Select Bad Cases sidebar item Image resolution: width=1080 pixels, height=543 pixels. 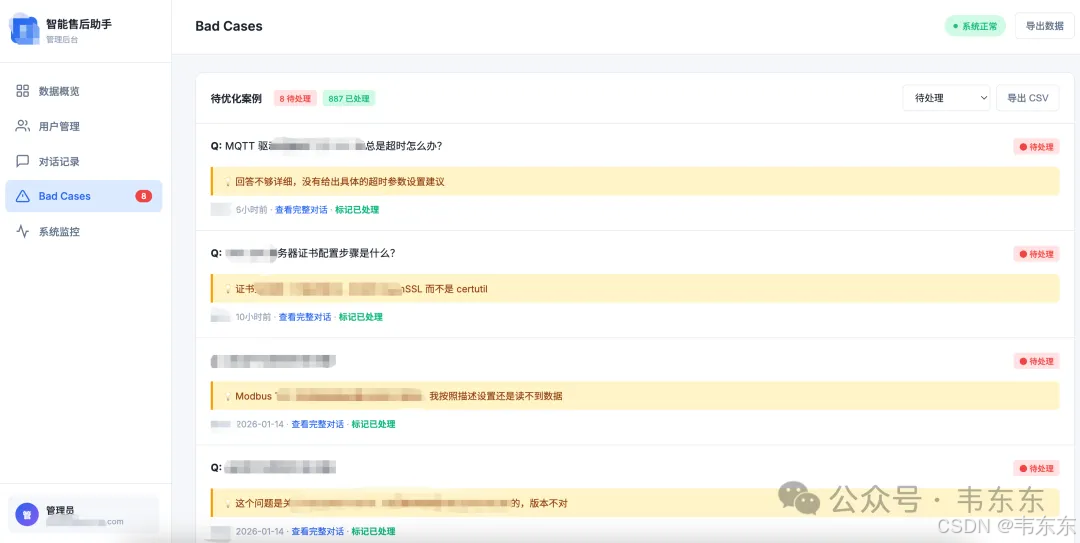pos(84,196)
